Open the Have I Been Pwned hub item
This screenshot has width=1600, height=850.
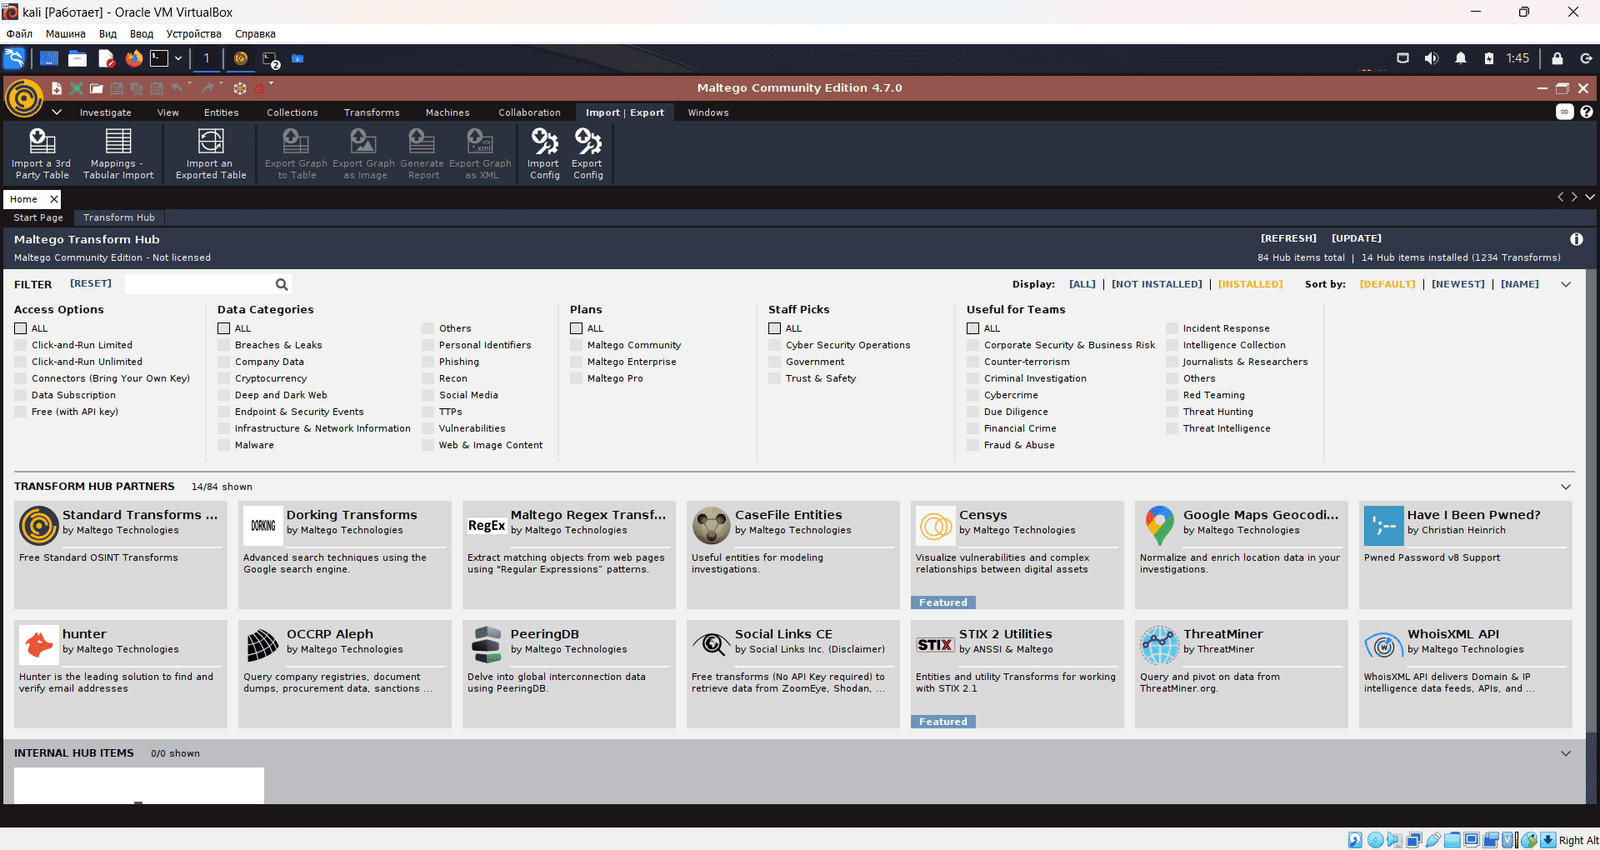[x=1465, y=554]
